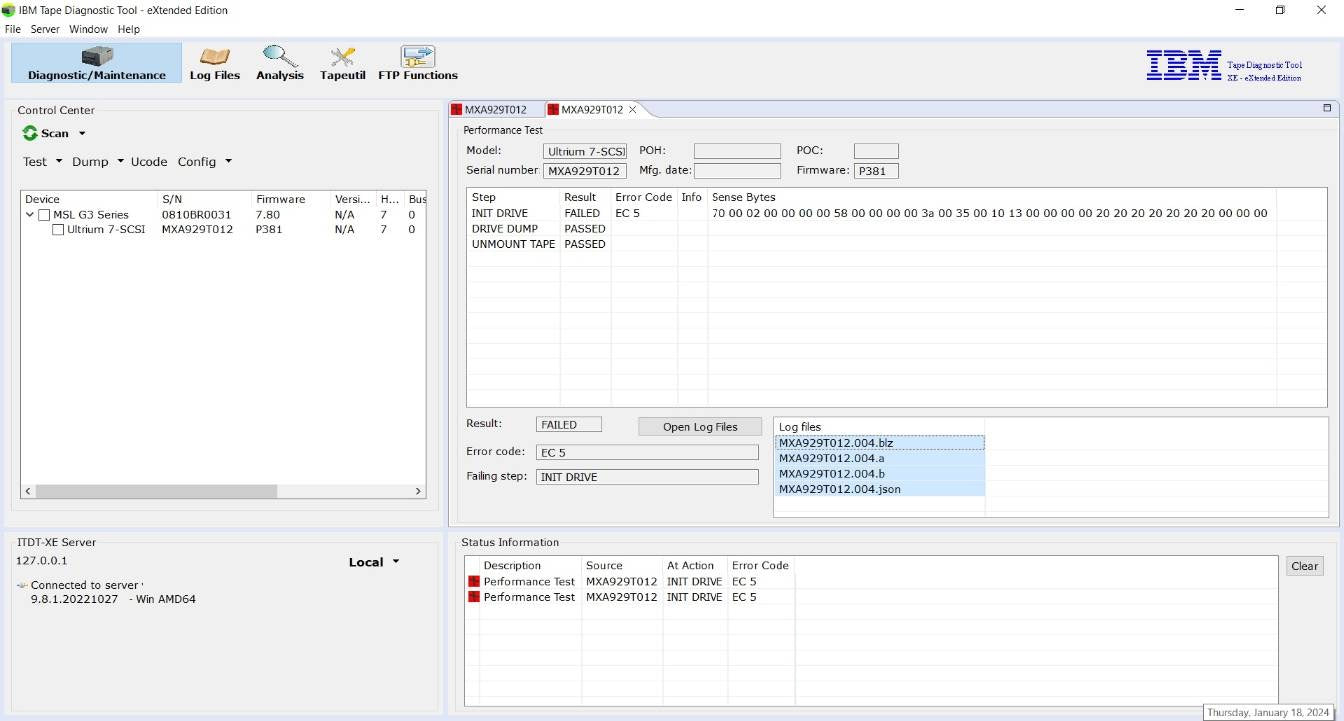Screen dimensions: 1344x721
Task: Open the Analysis magnifier tool
Action: pyautogui.click(x=280, y=62)
